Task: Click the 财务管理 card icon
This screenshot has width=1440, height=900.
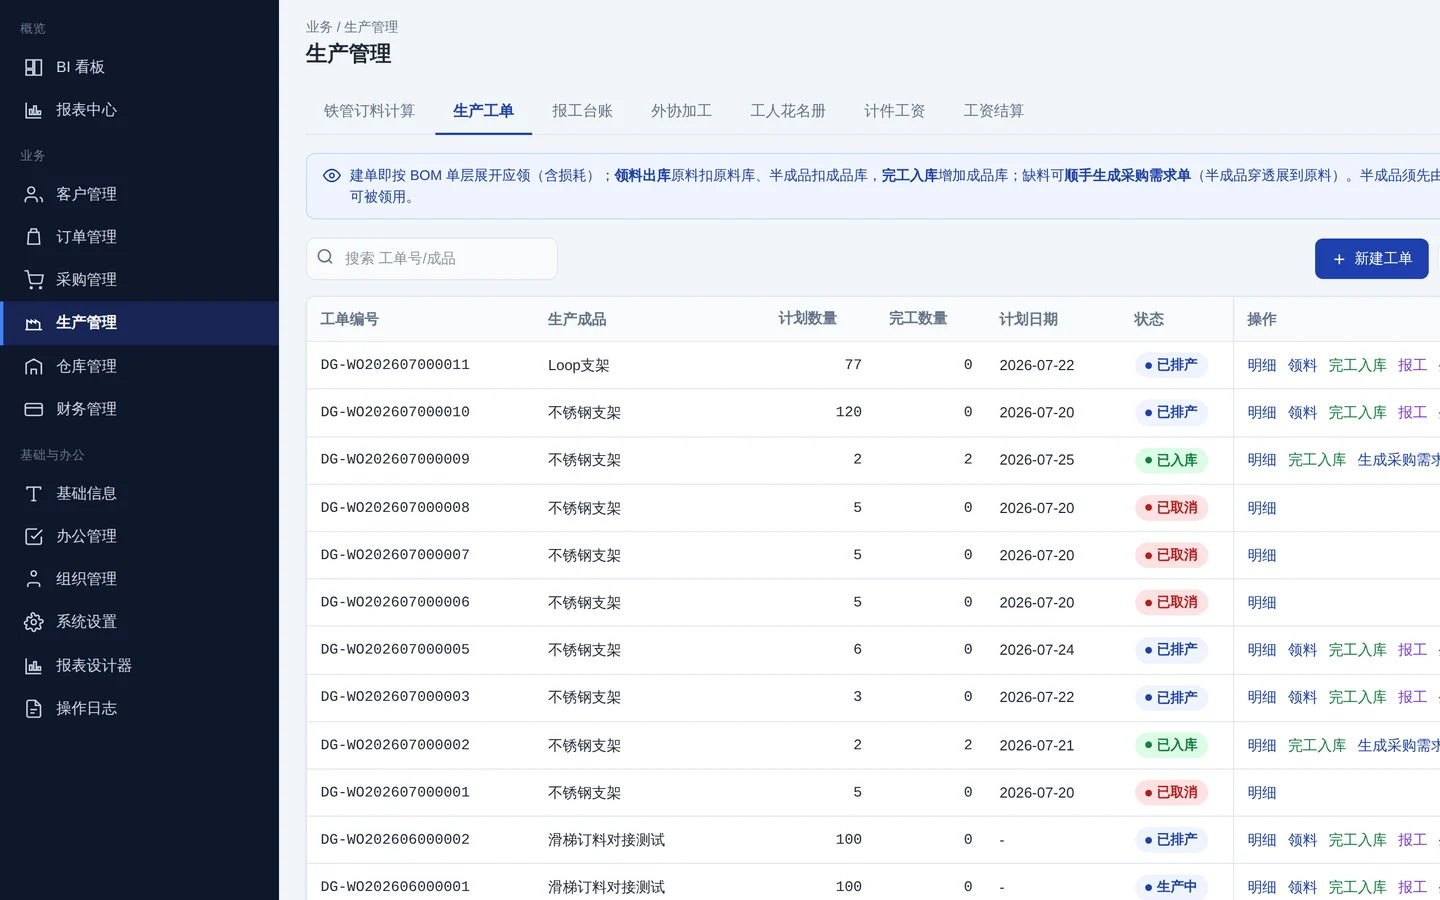Action: pyautogui.click(x=33, y=409)
